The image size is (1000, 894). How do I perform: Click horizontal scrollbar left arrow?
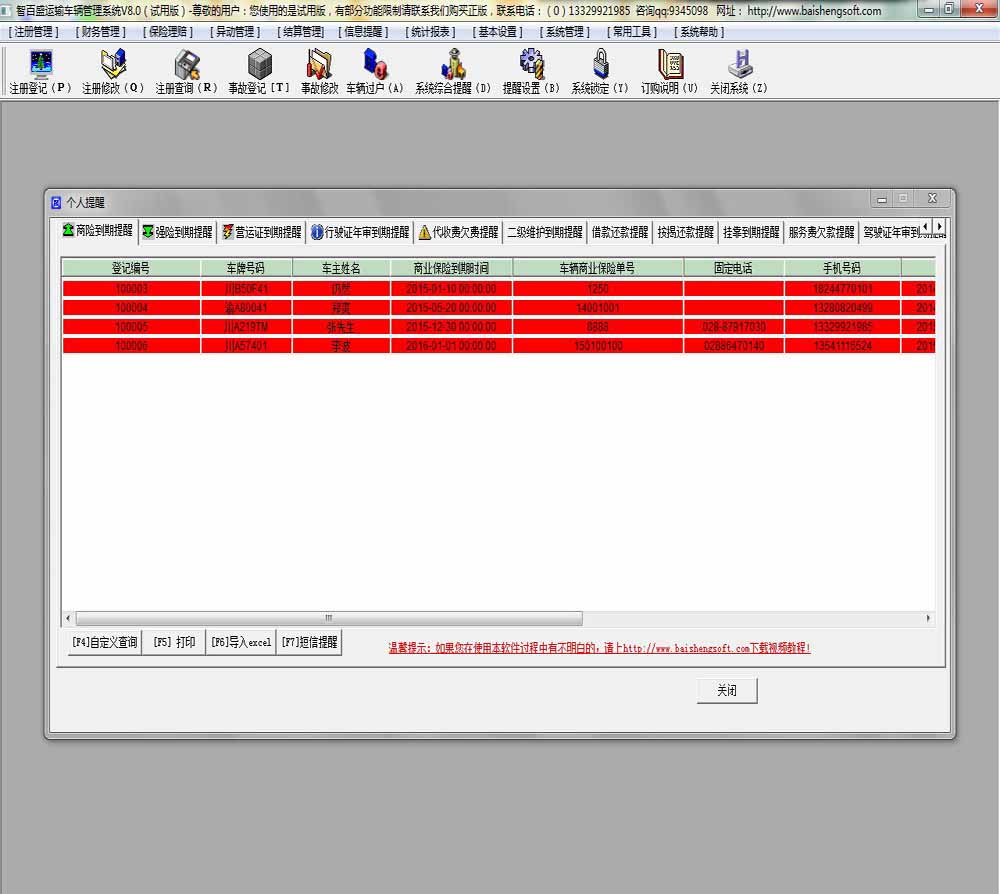68,618
